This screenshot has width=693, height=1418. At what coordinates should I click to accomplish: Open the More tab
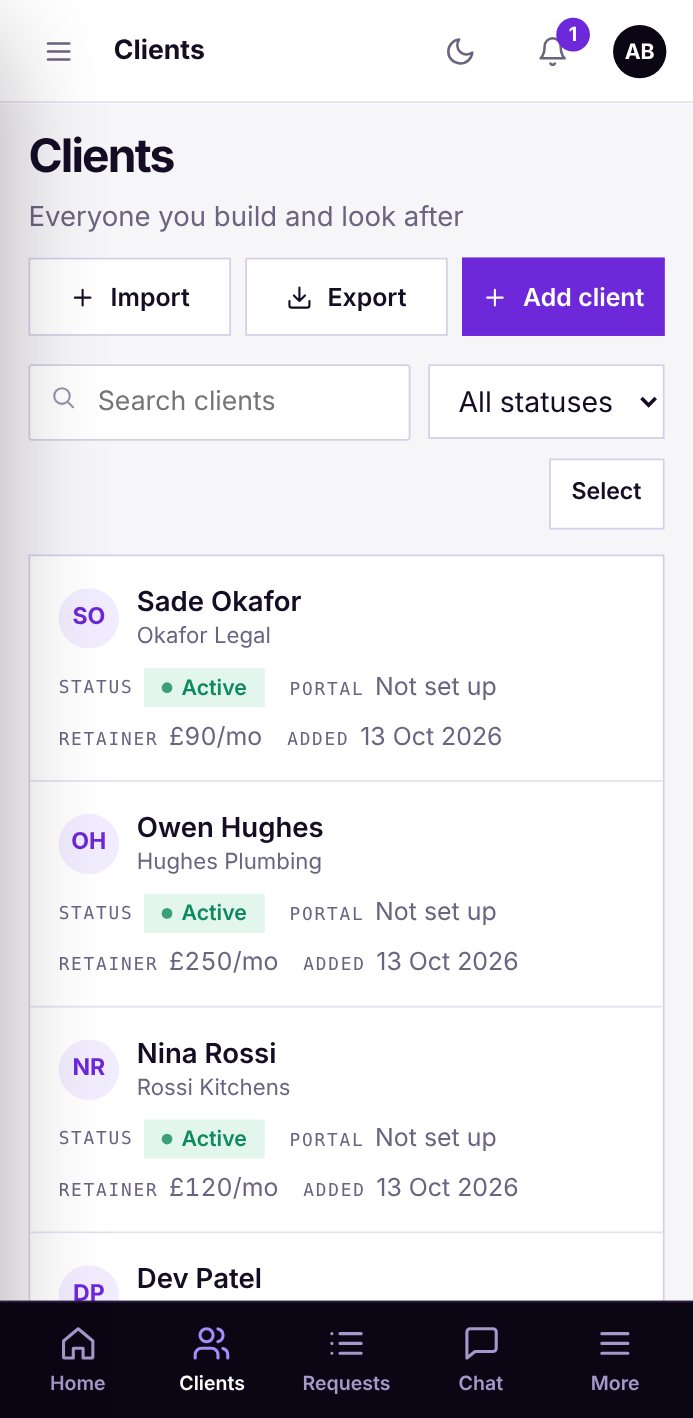(x=615, y=1360)
